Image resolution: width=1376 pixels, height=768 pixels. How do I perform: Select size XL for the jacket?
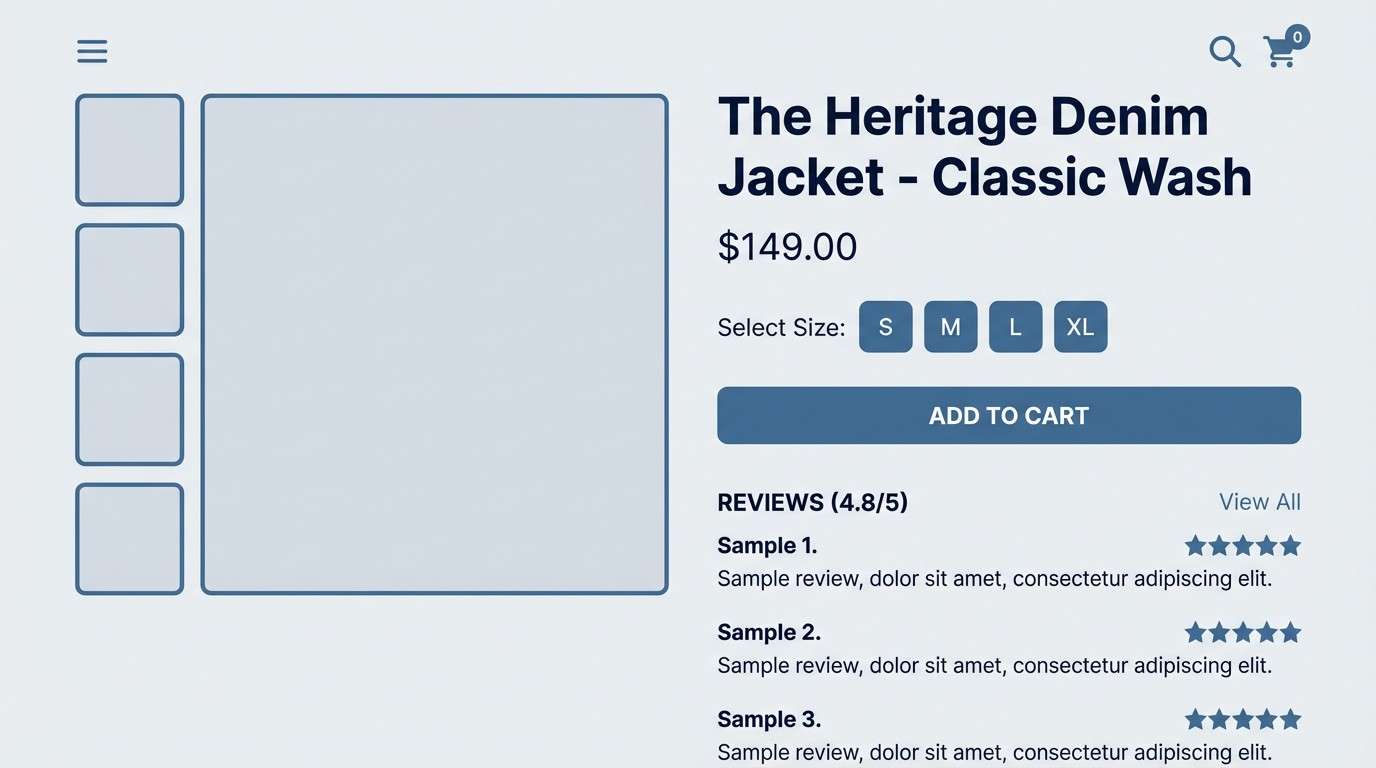[x=1080, y=326]
